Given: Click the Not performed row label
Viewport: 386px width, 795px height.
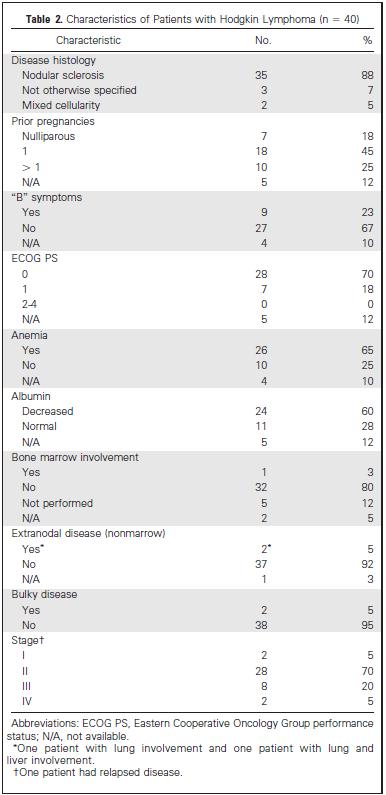Looking at the screenshot, I should [57, 503].
